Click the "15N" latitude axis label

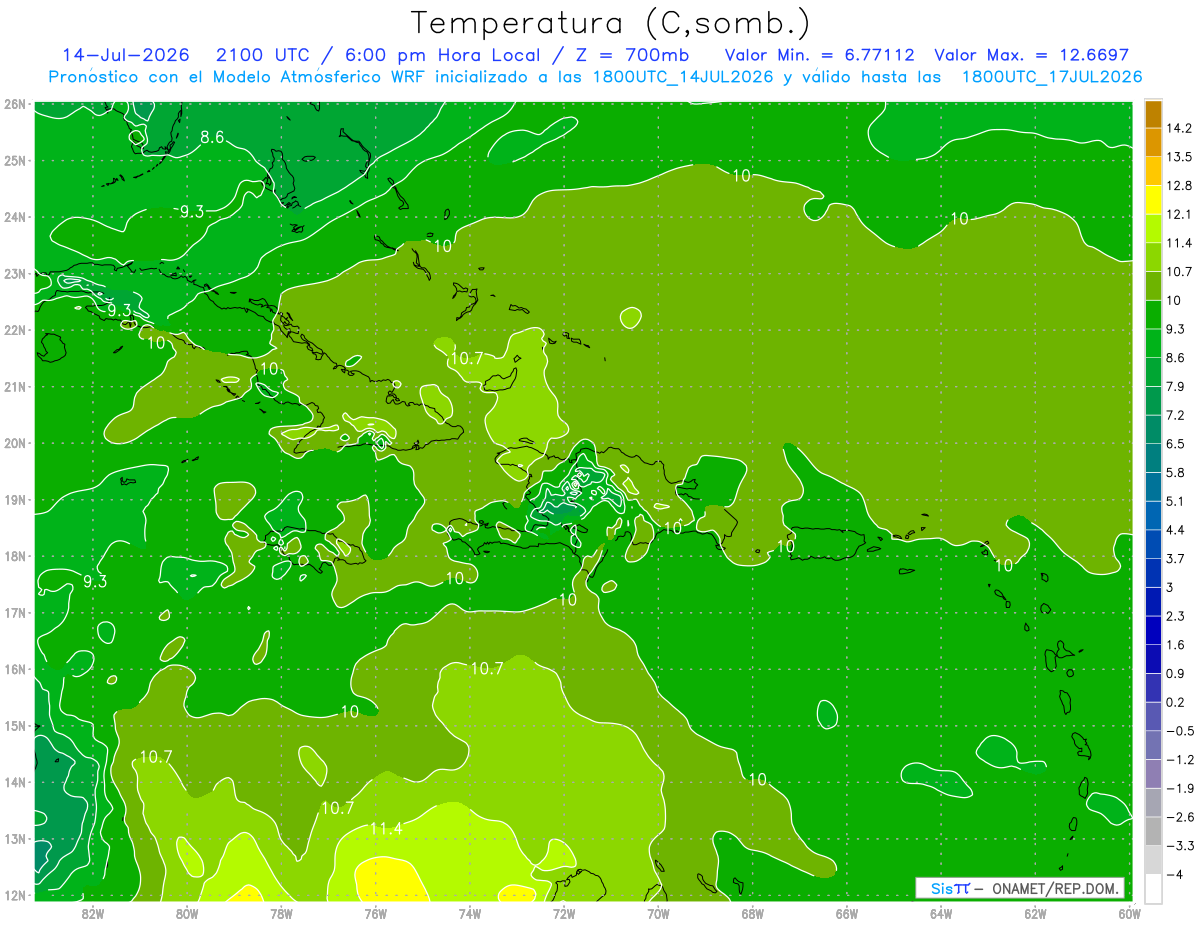[x=14, y=726]
